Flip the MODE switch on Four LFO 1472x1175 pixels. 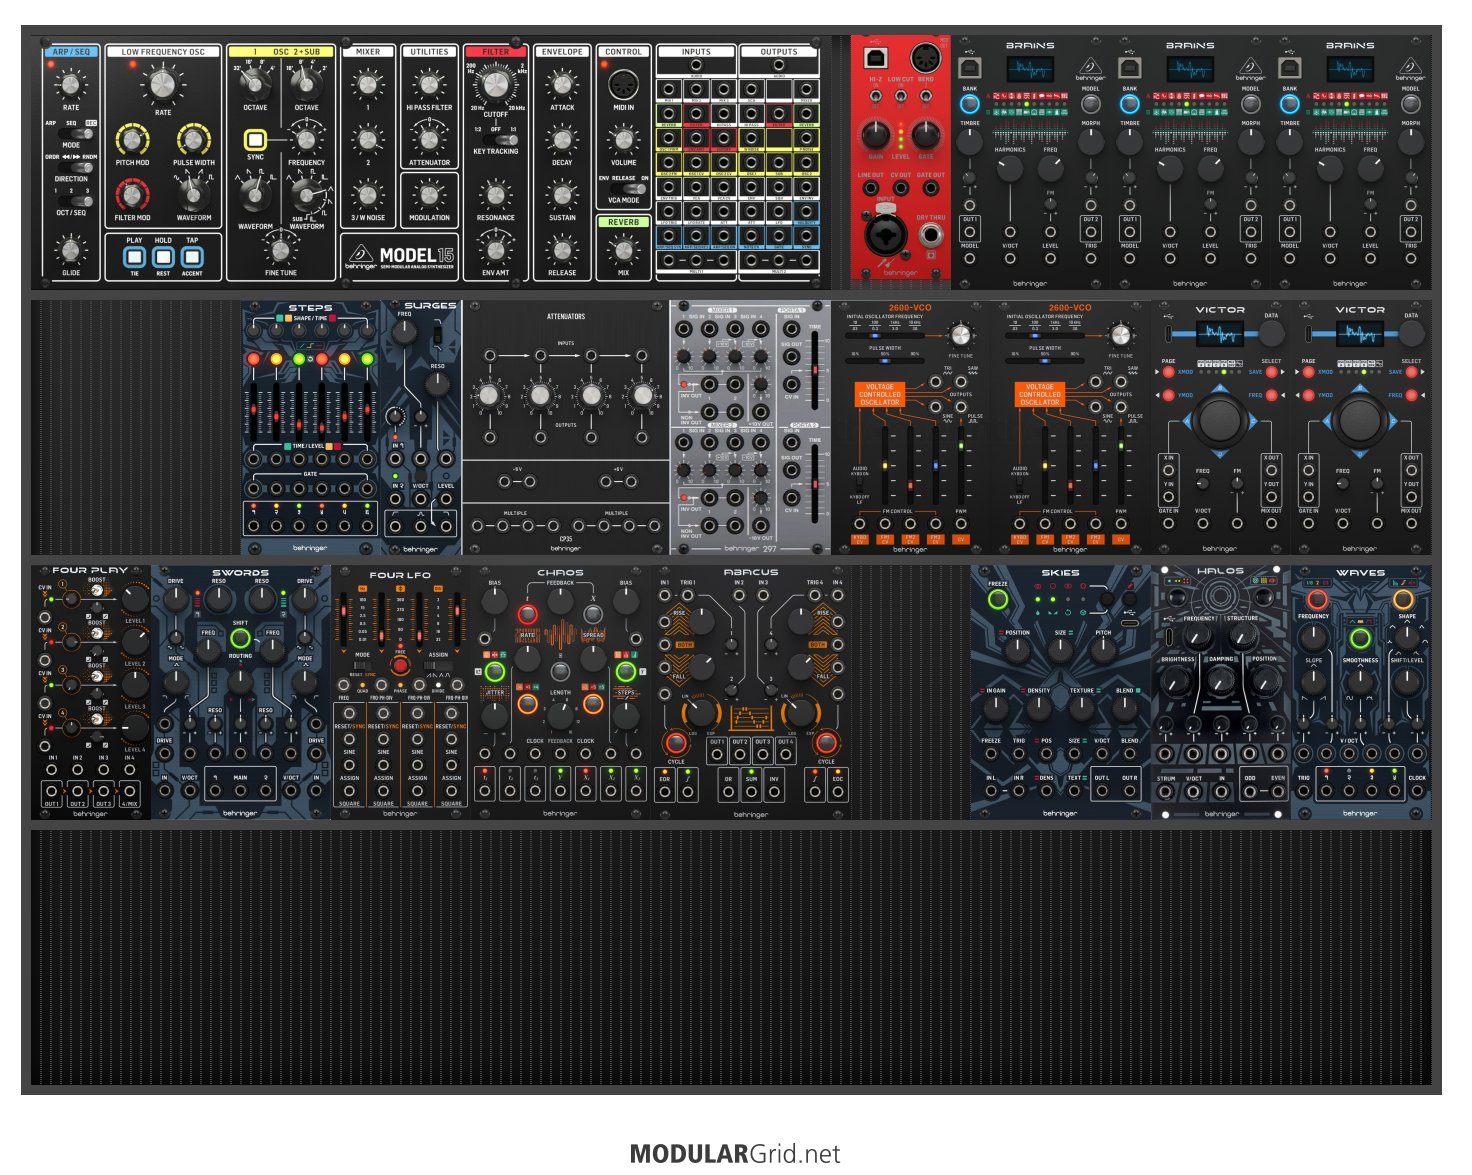click(363, 665)
